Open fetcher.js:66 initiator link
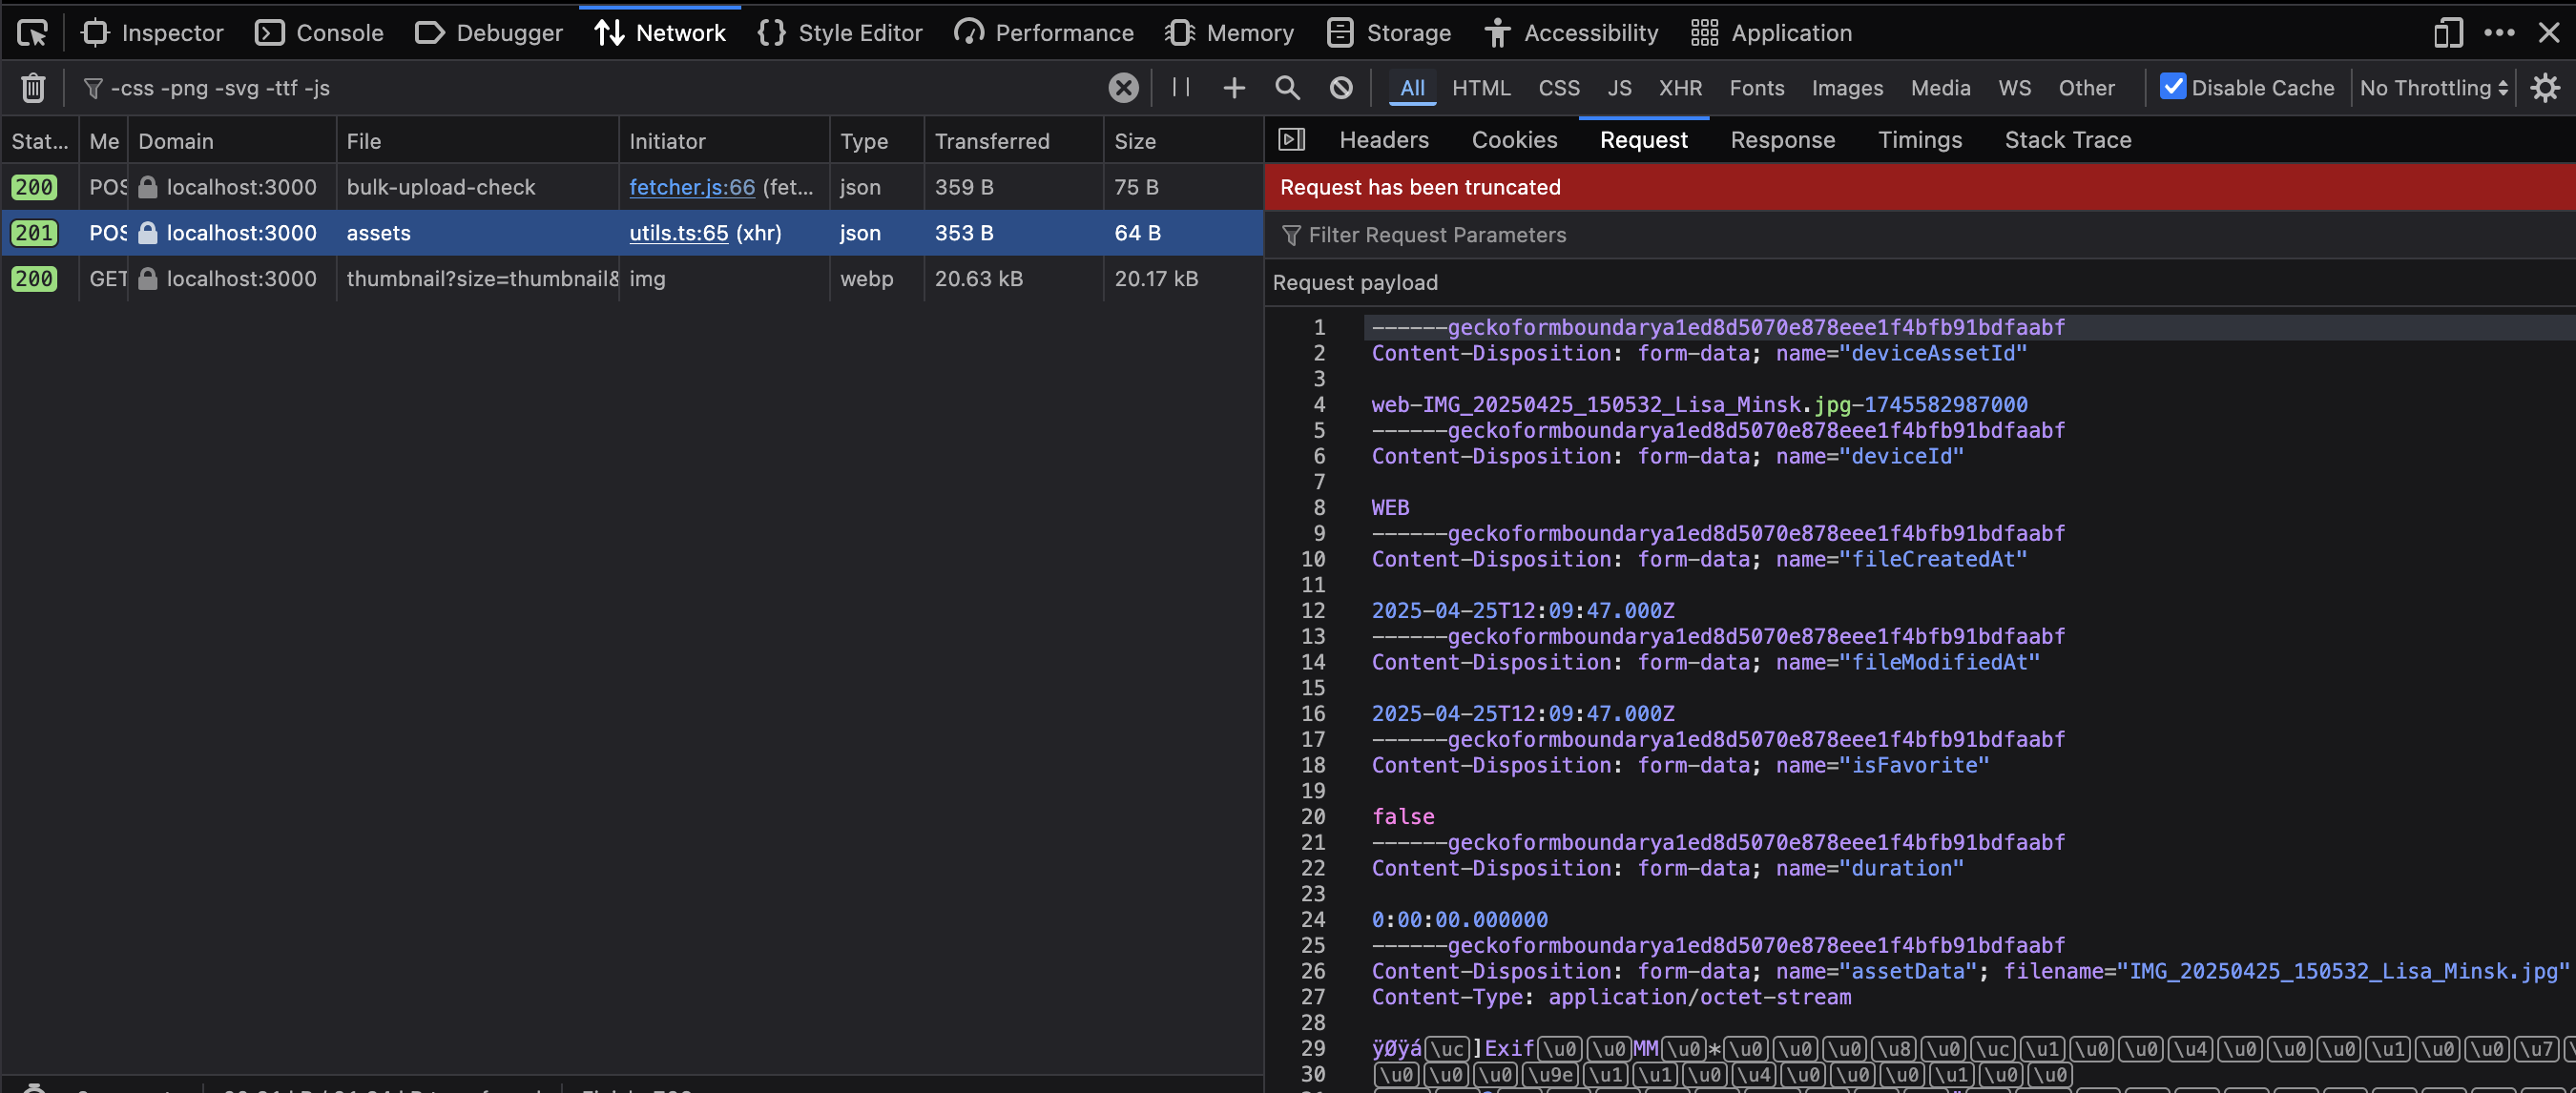2576x1093 pixels. click(x=692, y=187)
